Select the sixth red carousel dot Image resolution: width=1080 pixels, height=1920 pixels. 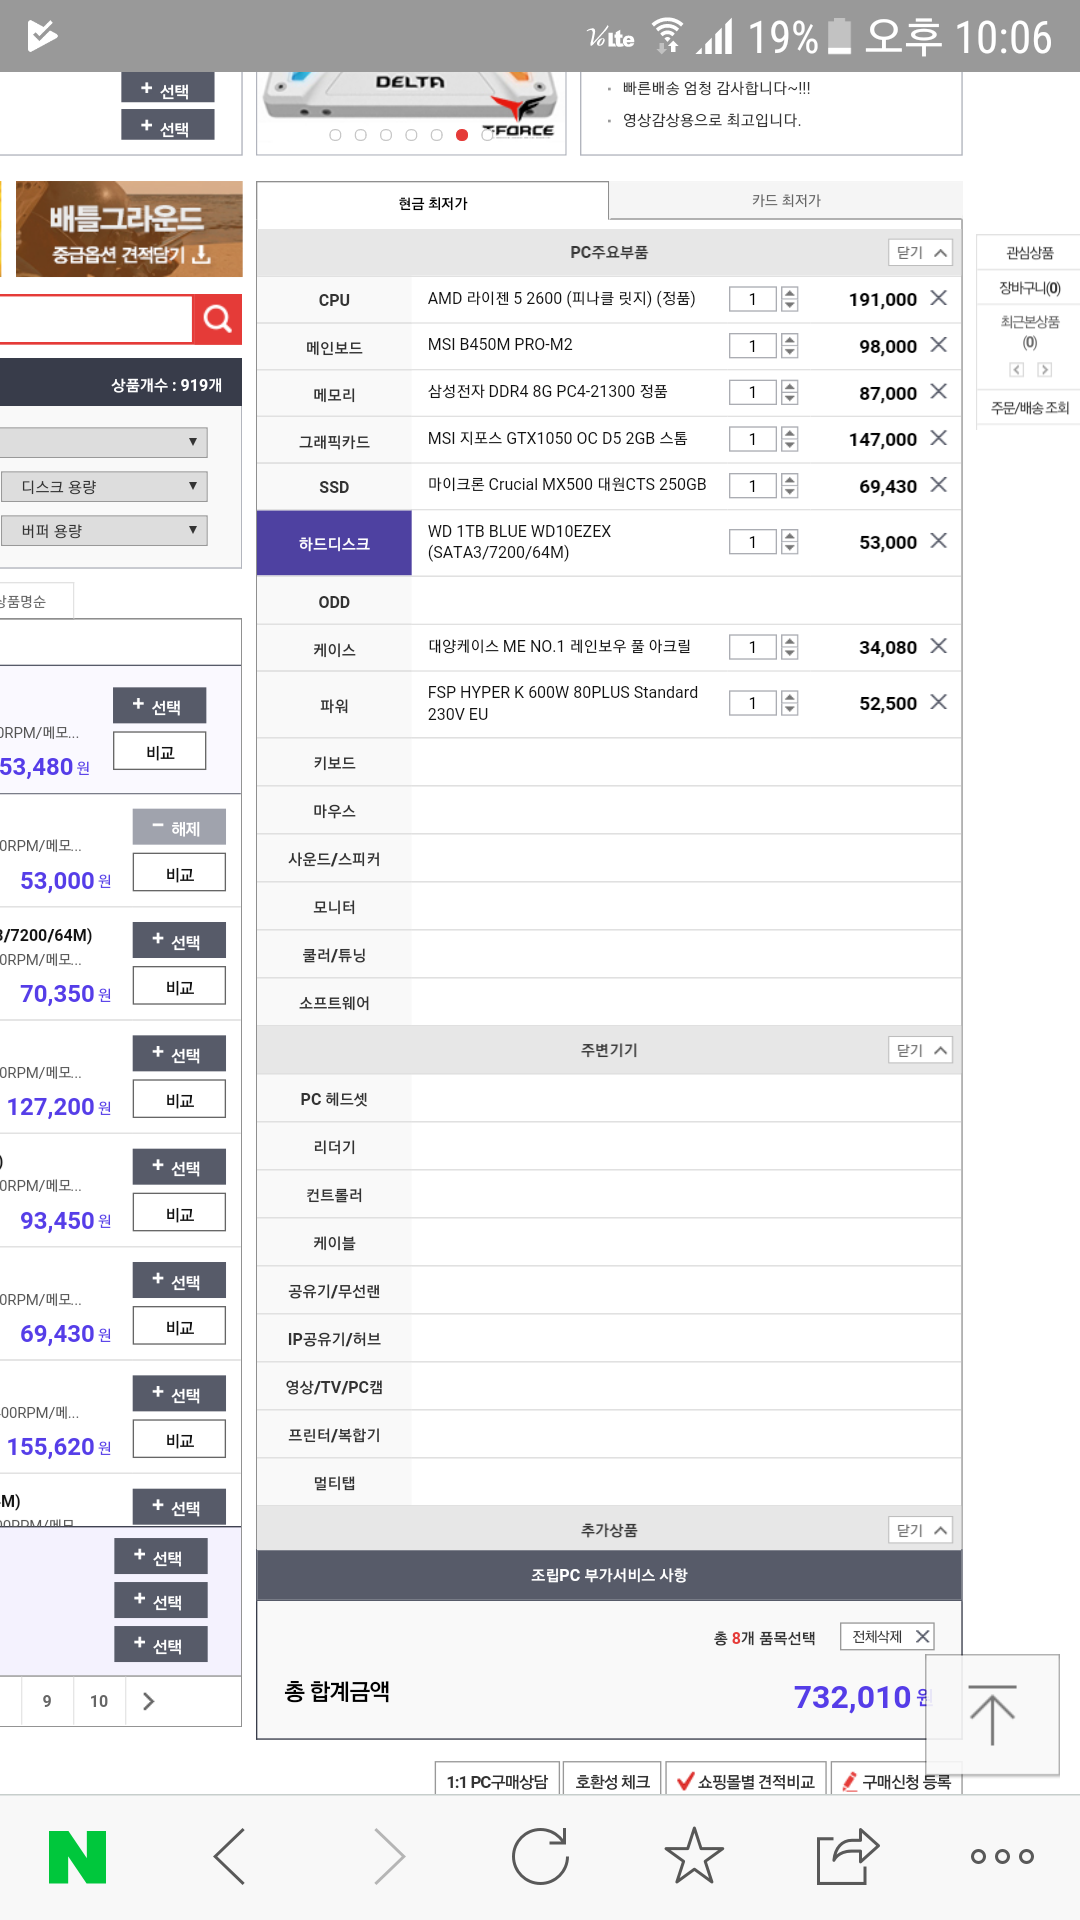point(462,135)
